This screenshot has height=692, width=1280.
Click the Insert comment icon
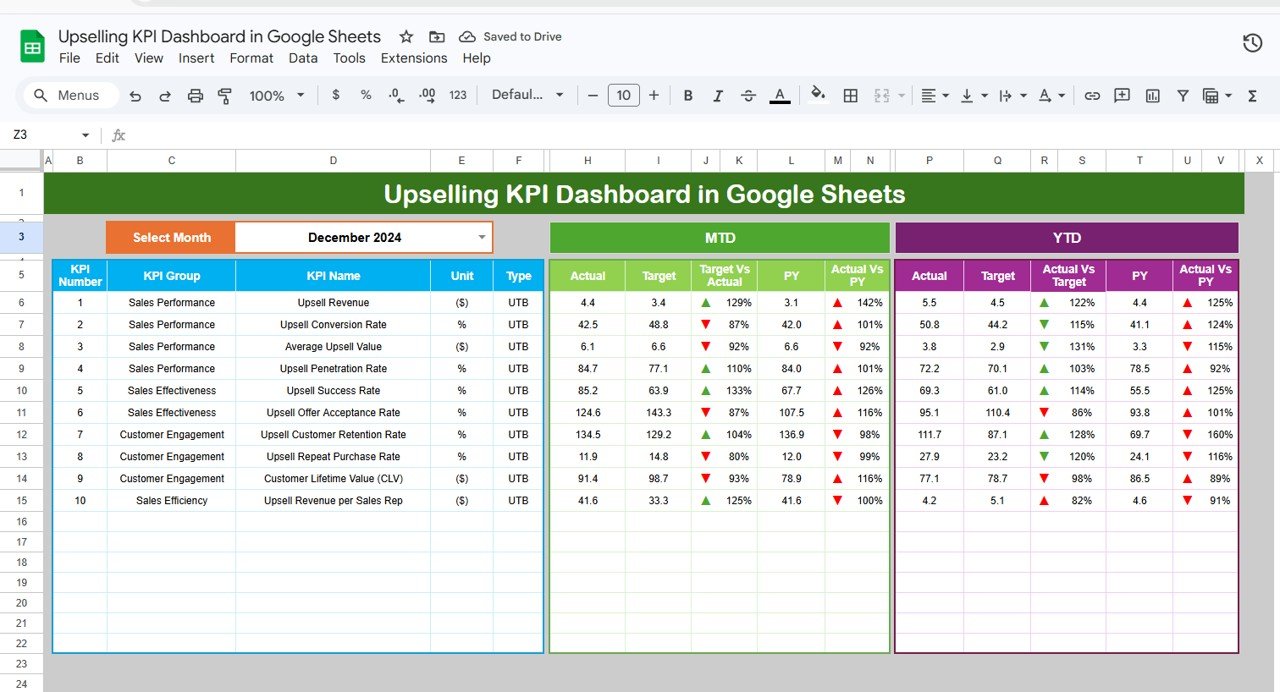click(1122, 95)
